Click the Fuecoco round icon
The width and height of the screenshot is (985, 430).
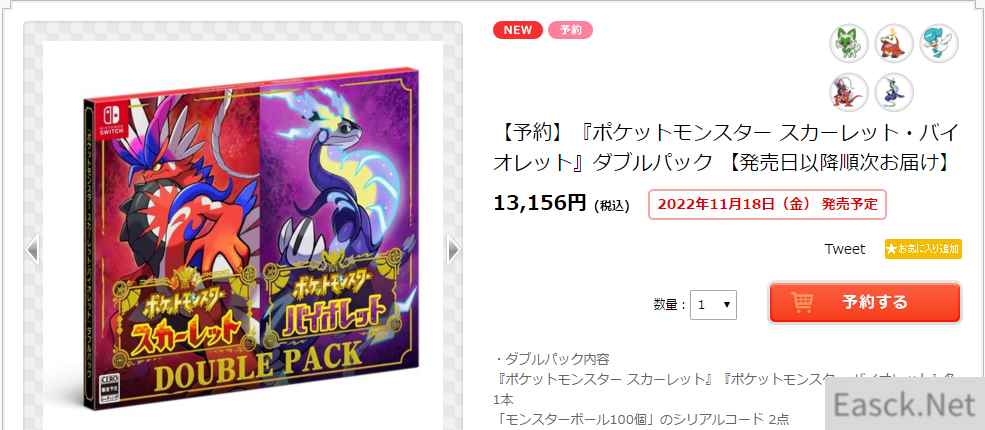(894, 43)
